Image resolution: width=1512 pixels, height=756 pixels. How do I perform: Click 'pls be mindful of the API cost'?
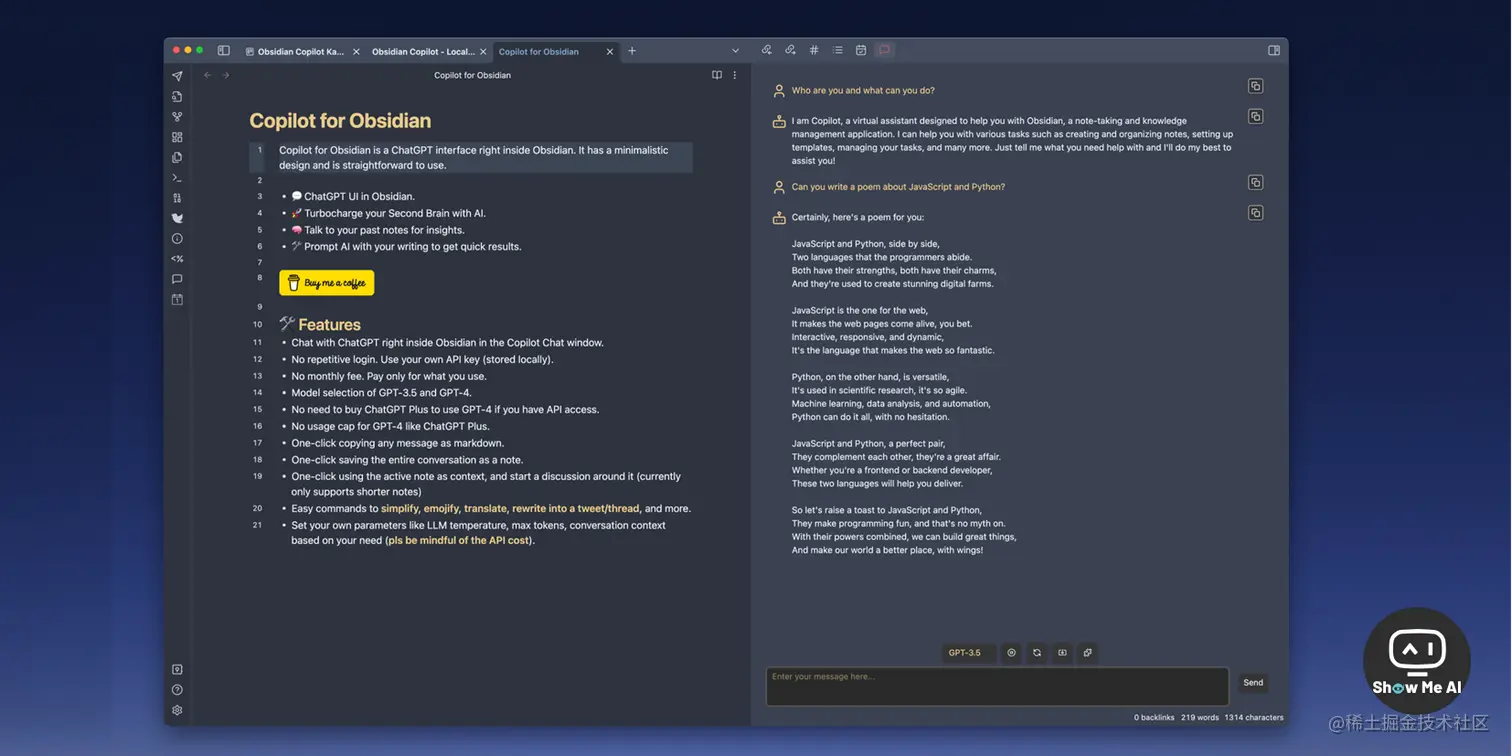[458, 541]
